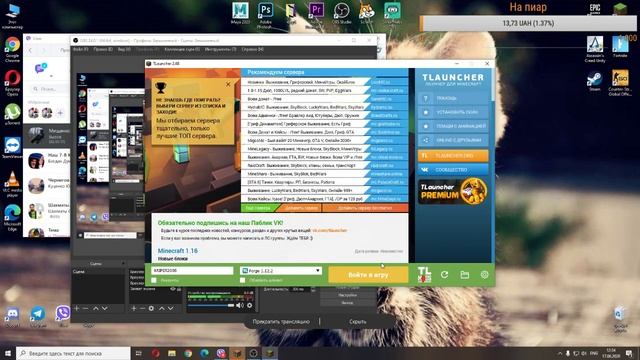
Task: Open the Файл menu in OBS
Action: click(80, 49)
